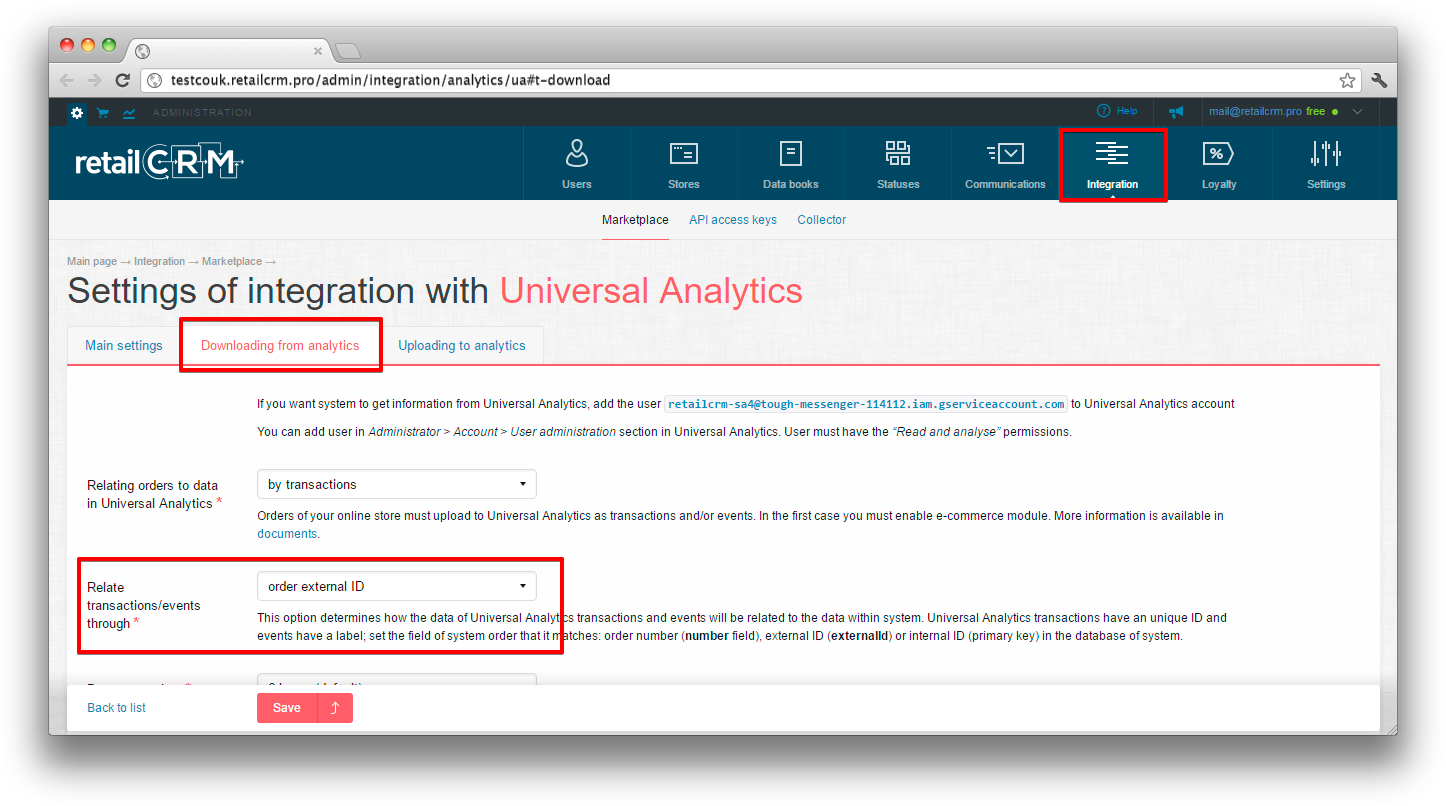Screen dimensions: 1446x806
Task: Open the Stores section icon
Action: coord(684,153)
